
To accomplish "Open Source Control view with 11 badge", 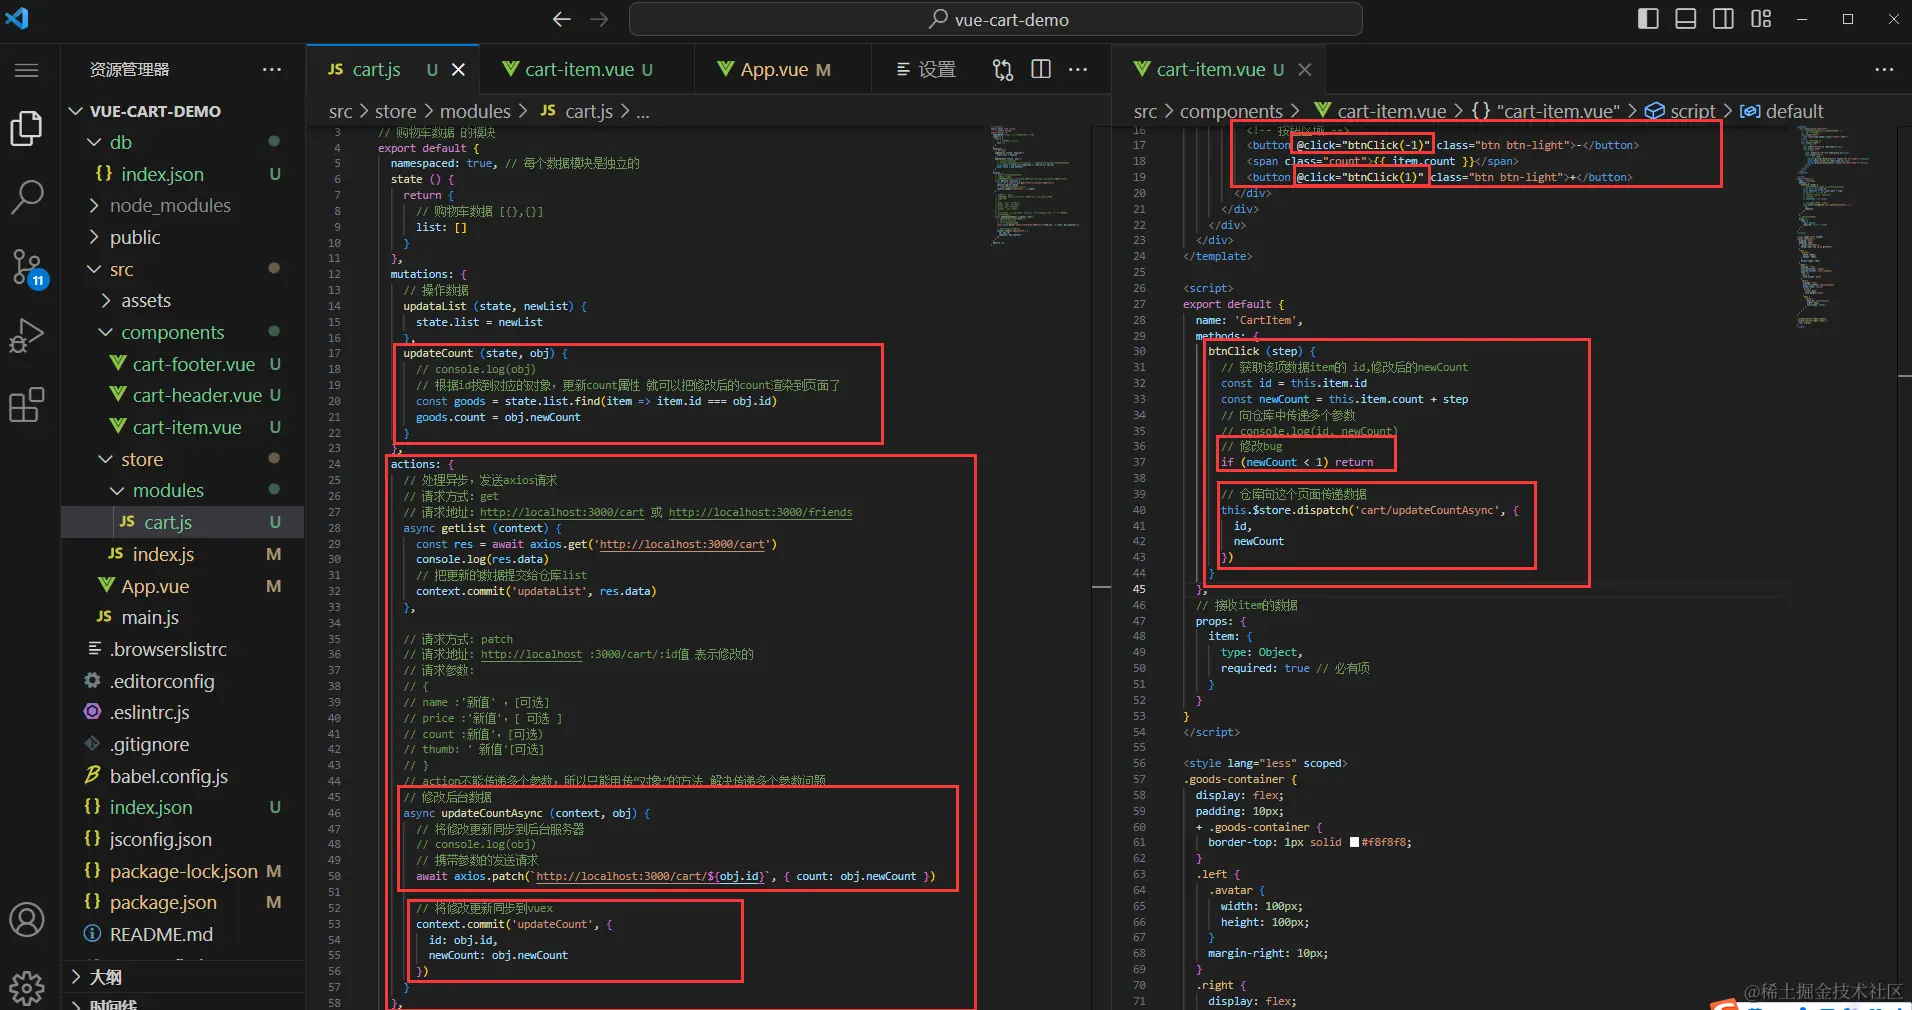I will pos(27,267).
